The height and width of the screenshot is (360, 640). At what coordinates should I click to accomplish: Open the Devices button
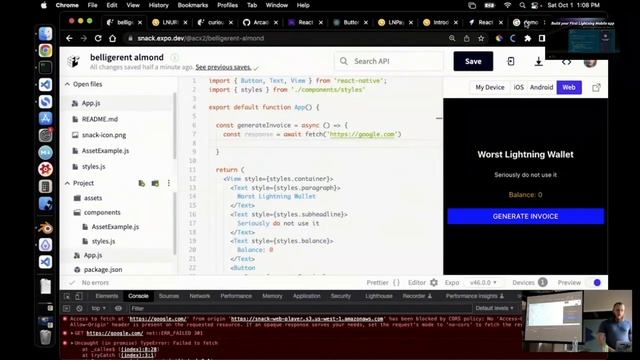(x=529, y=282)
